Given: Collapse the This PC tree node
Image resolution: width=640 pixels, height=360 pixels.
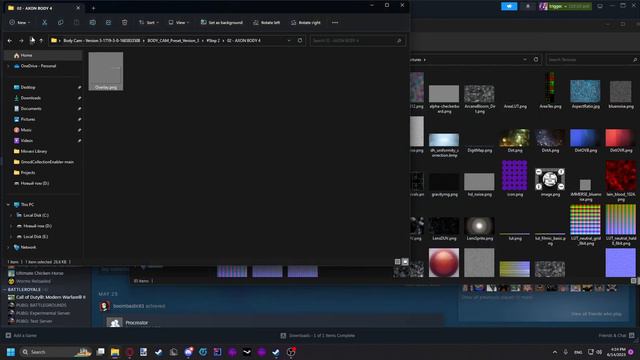Looking at the screenshot, I should point(9,204).
